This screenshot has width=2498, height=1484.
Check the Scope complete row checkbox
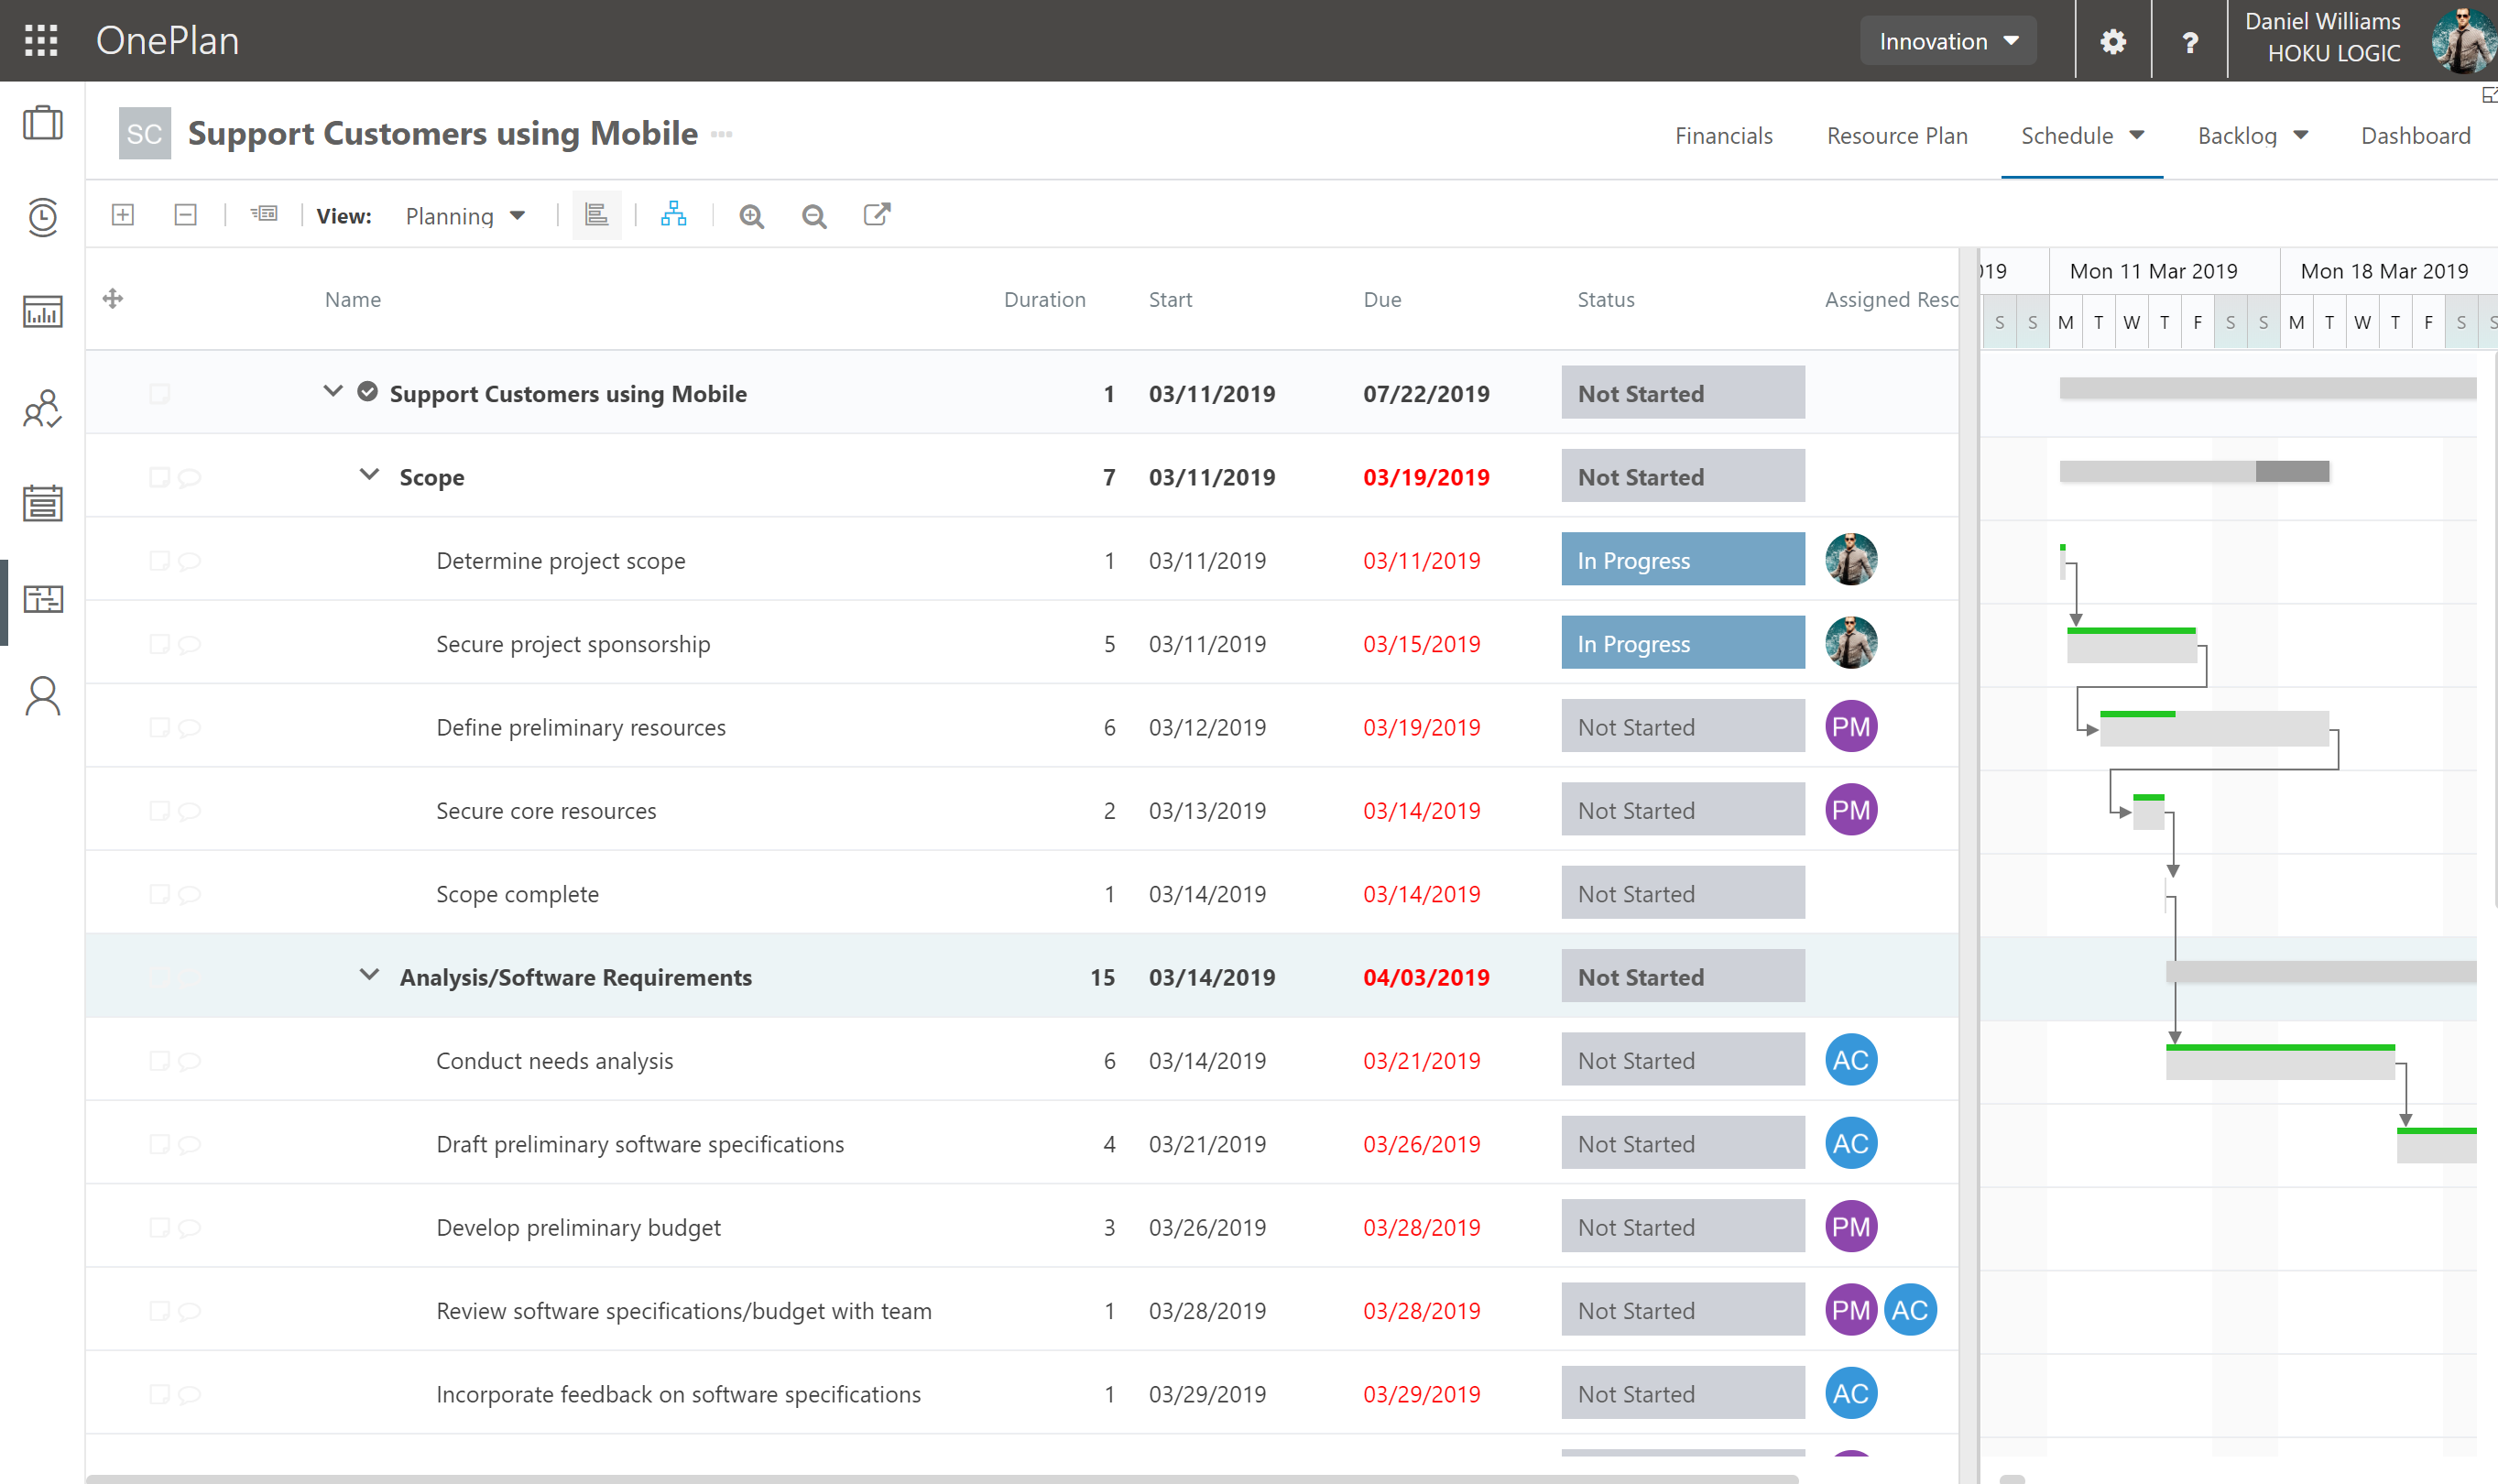[159, 894]
